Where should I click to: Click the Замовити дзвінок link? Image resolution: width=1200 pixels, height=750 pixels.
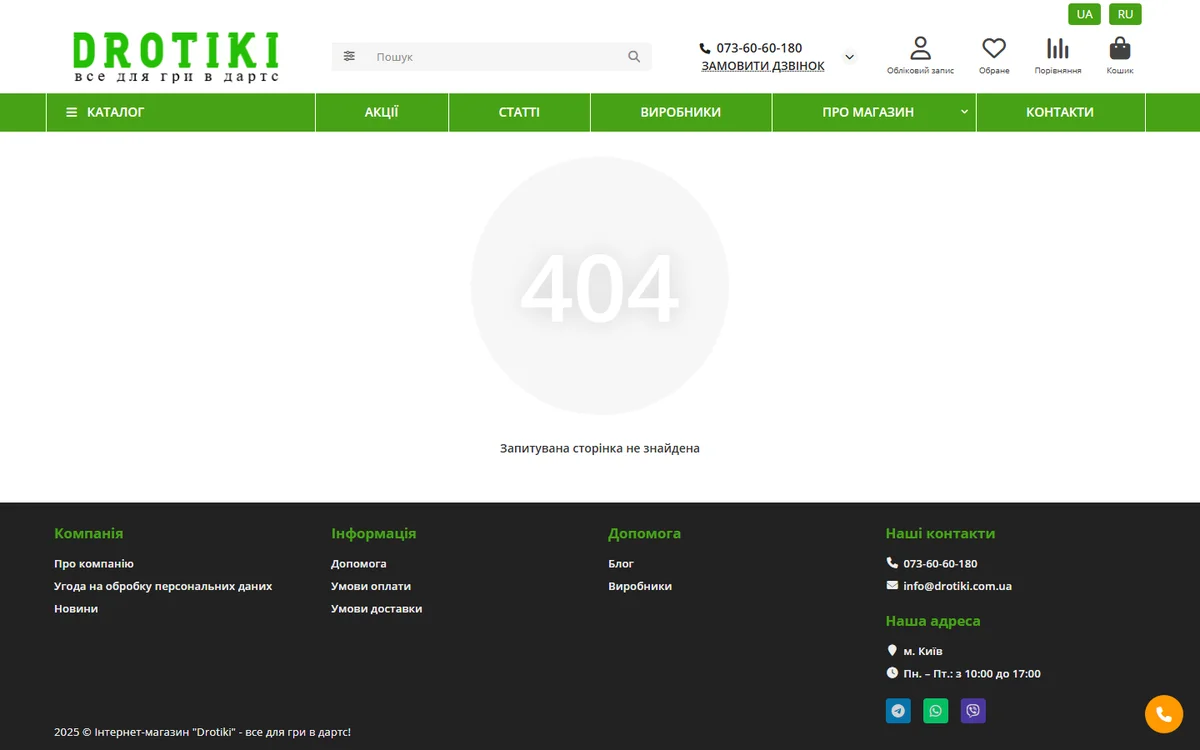click(x=763, y=66)
